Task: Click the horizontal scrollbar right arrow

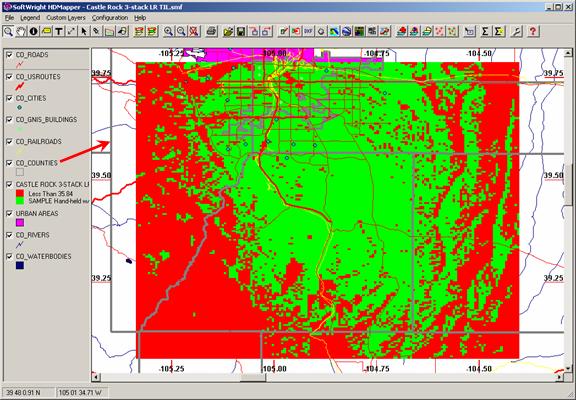Action: point(560,377)
